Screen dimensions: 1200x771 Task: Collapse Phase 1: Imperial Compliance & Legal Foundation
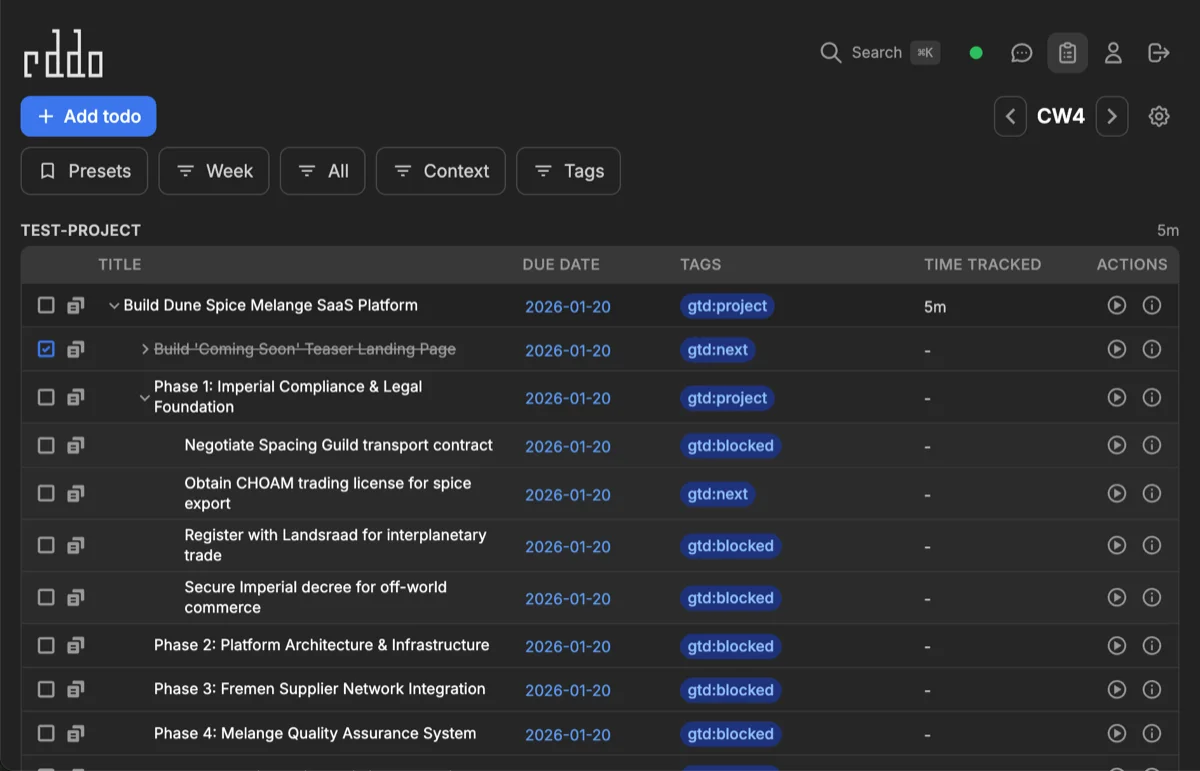145,397
